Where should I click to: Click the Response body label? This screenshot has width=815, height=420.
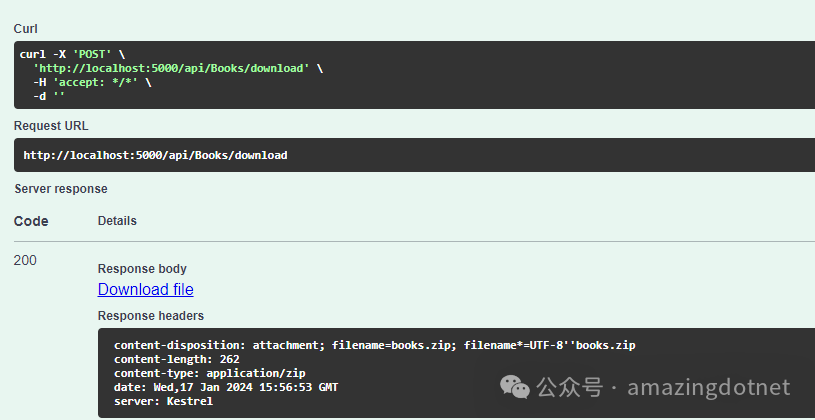tap(142, 269)
